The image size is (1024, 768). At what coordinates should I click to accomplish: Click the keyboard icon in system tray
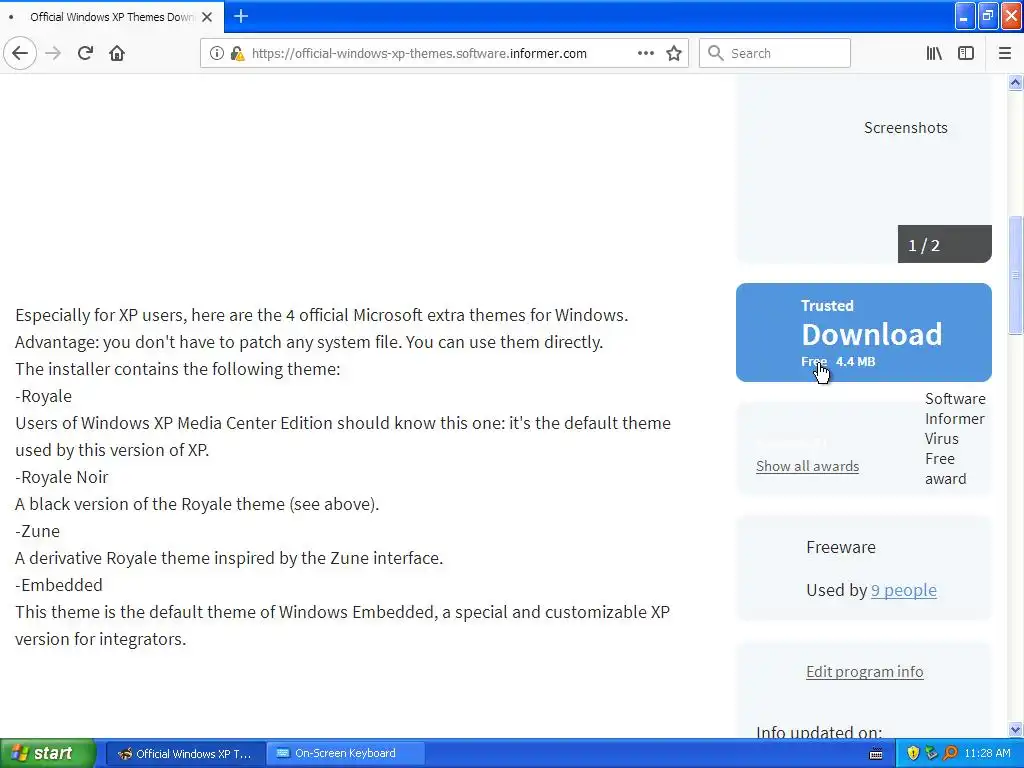coord(876,754)
